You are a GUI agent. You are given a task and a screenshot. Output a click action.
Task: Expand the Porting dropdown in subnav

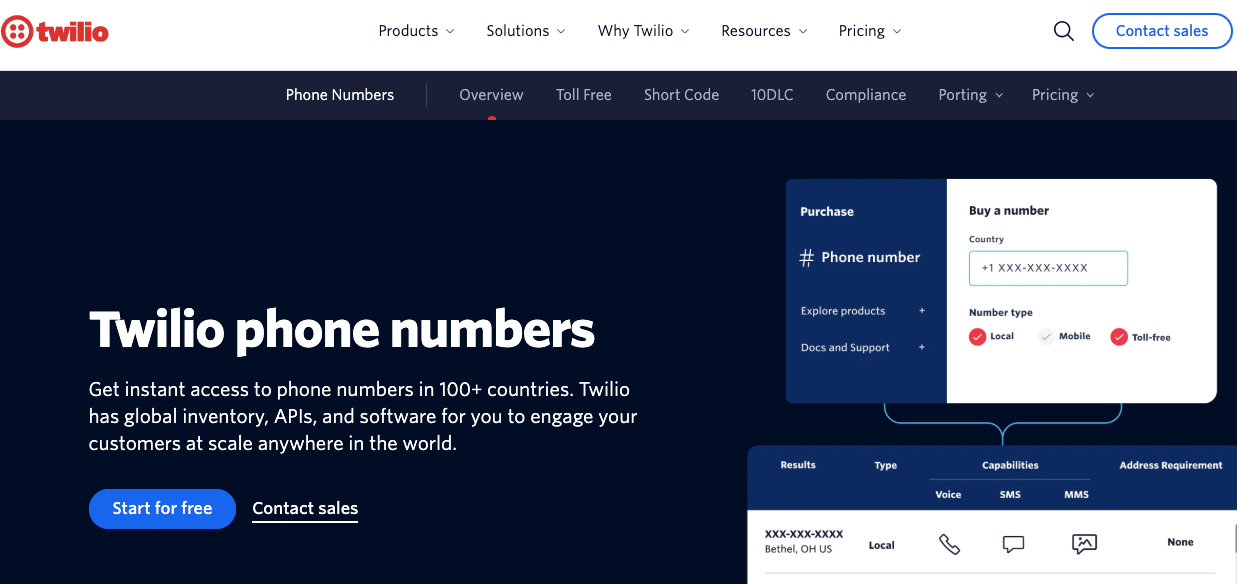pos(969,94)
